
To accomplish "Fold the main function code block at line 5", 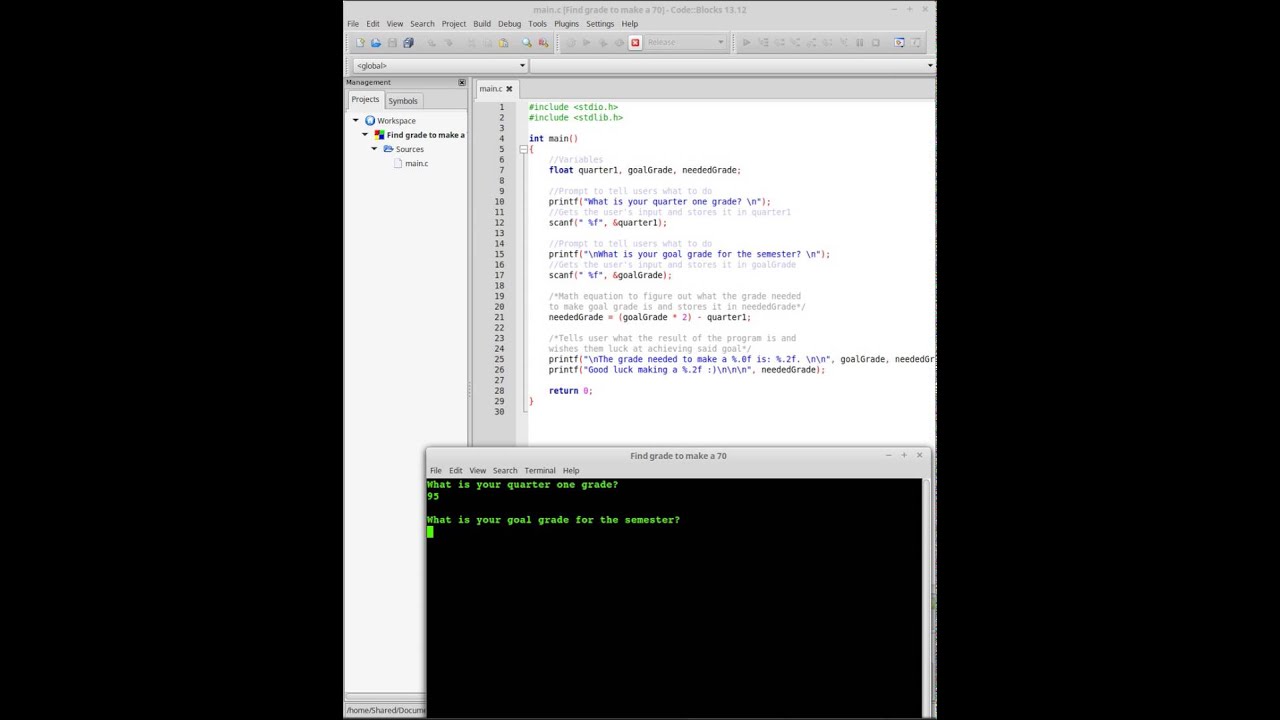I will pyautogui.click(x=522, y=149).
